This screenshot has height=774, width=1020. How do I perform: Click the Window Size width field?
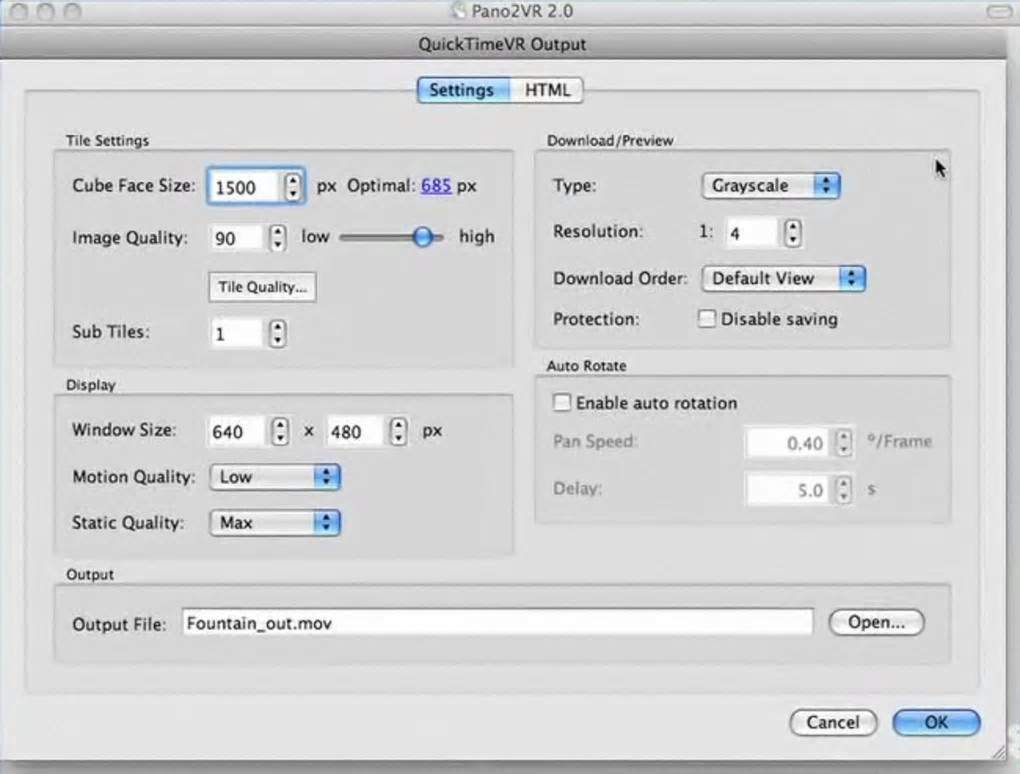coord(237,431)
